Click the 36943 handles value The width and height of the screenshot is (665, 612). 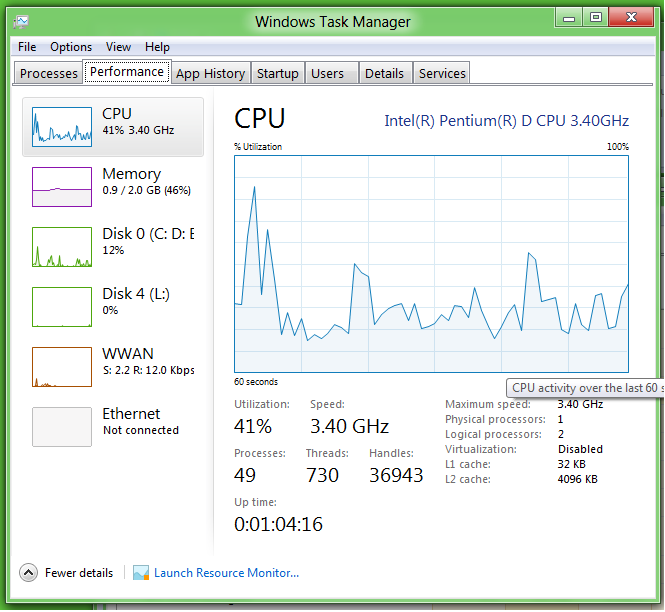click(x=396, y=475)
